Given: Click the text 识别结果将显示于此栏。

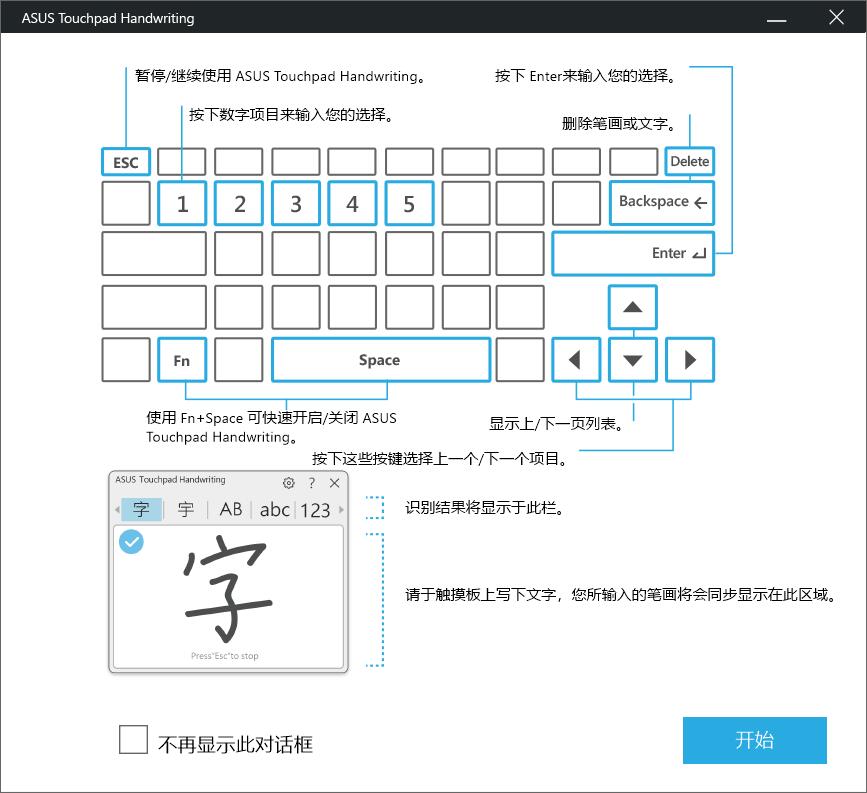Looking at the screenshot, I should tap(485, 507).
